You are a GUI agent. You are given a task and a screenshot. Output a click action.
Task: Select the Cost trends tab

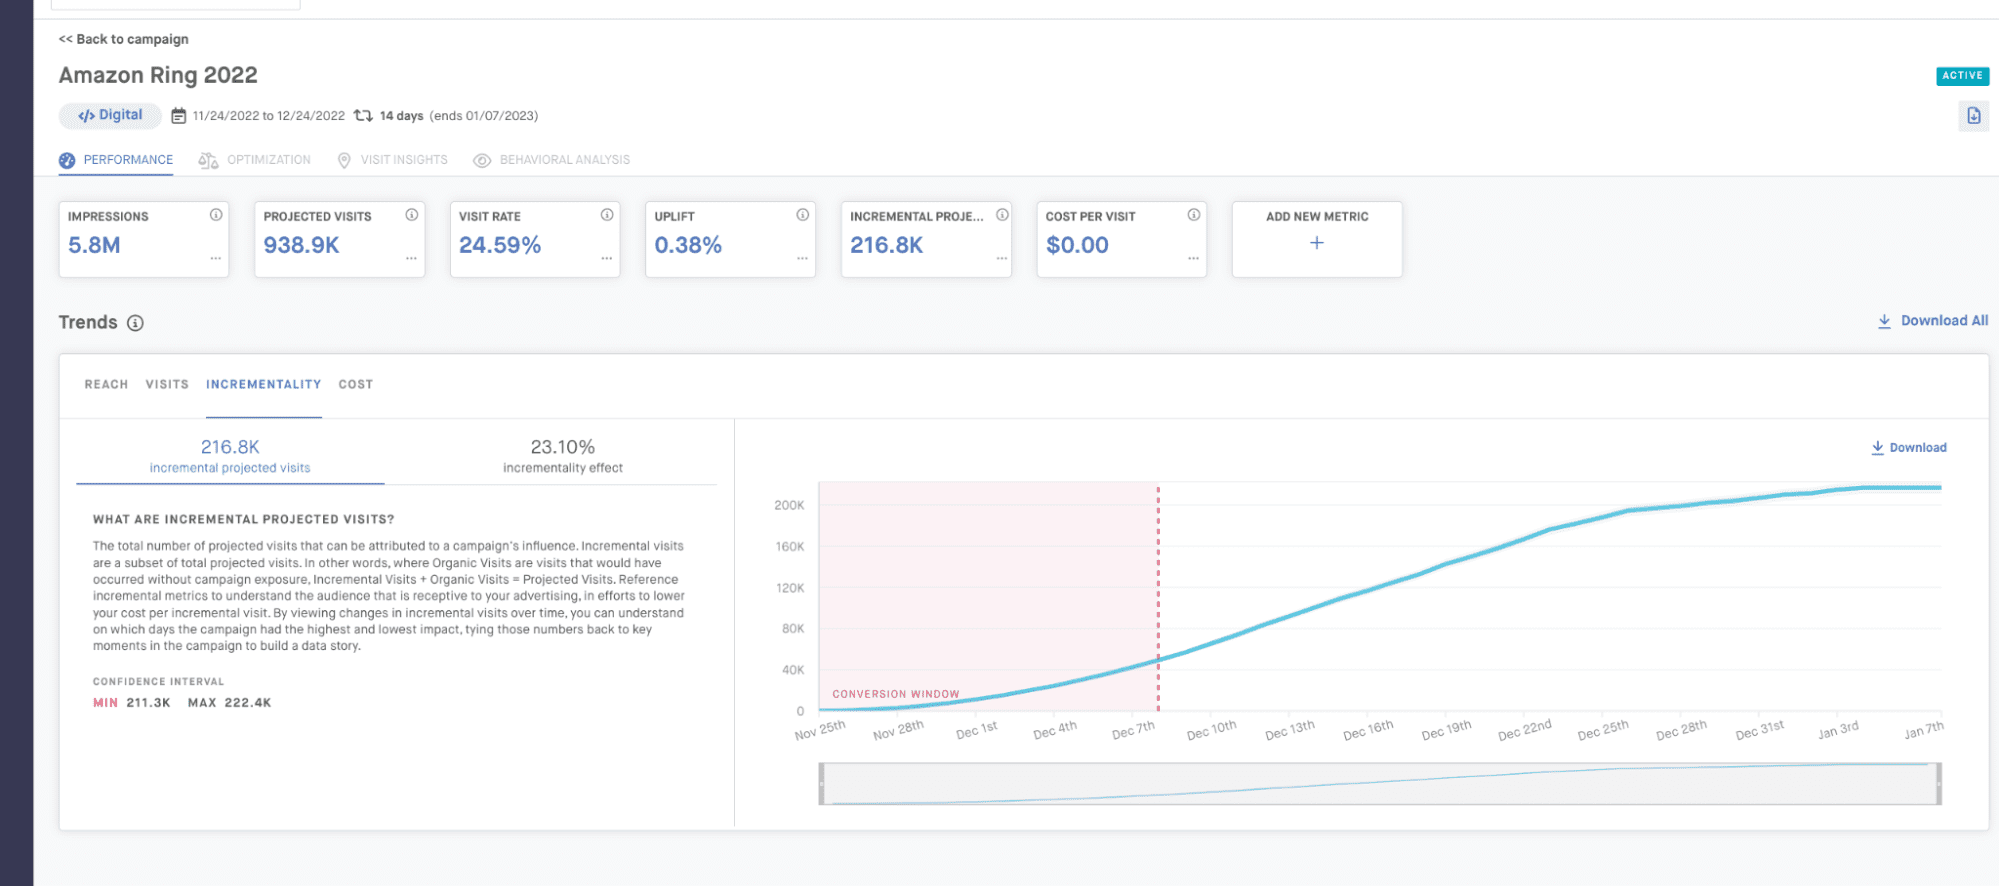tap(356, 385)
